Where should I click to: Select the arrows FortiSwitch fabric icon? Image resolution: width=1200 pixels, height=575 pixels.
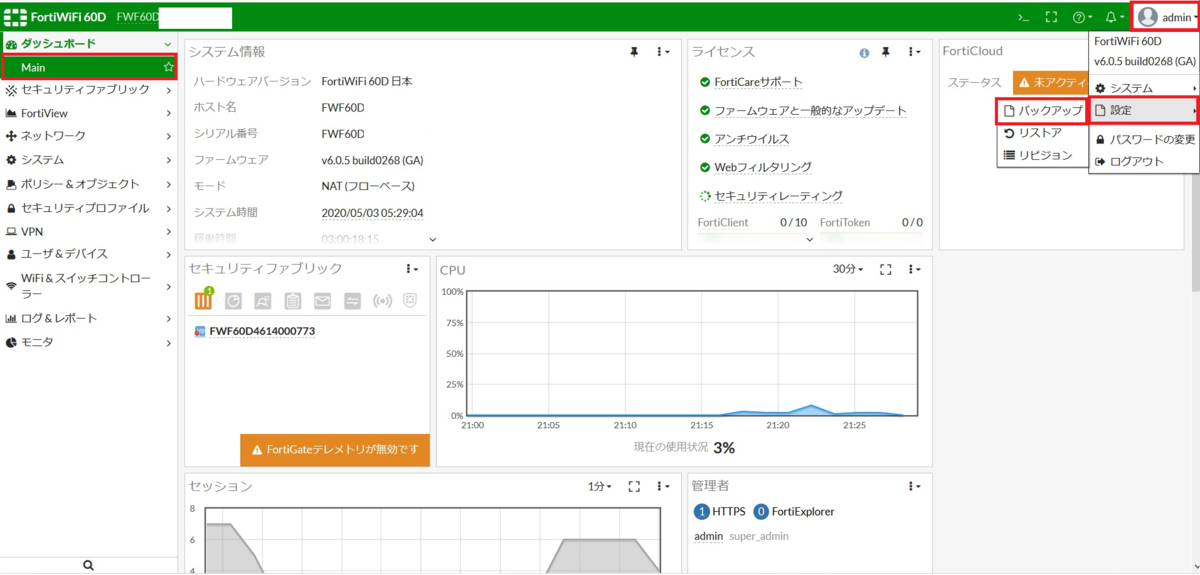coord(352,300)
